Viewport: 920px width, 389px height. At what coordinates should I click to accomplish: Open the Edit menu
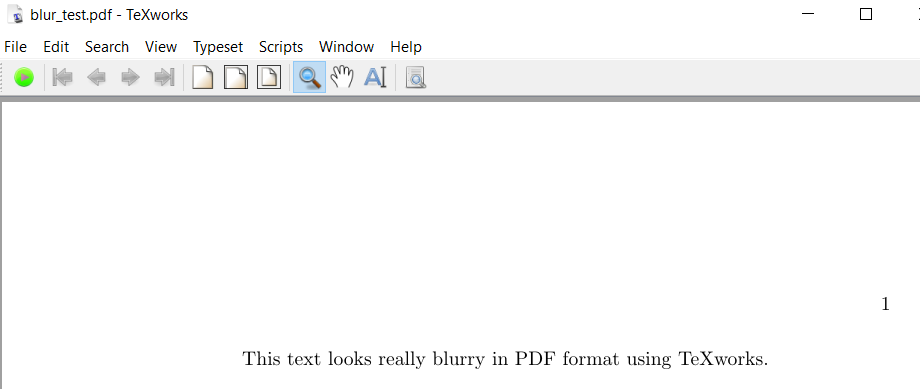56,47
